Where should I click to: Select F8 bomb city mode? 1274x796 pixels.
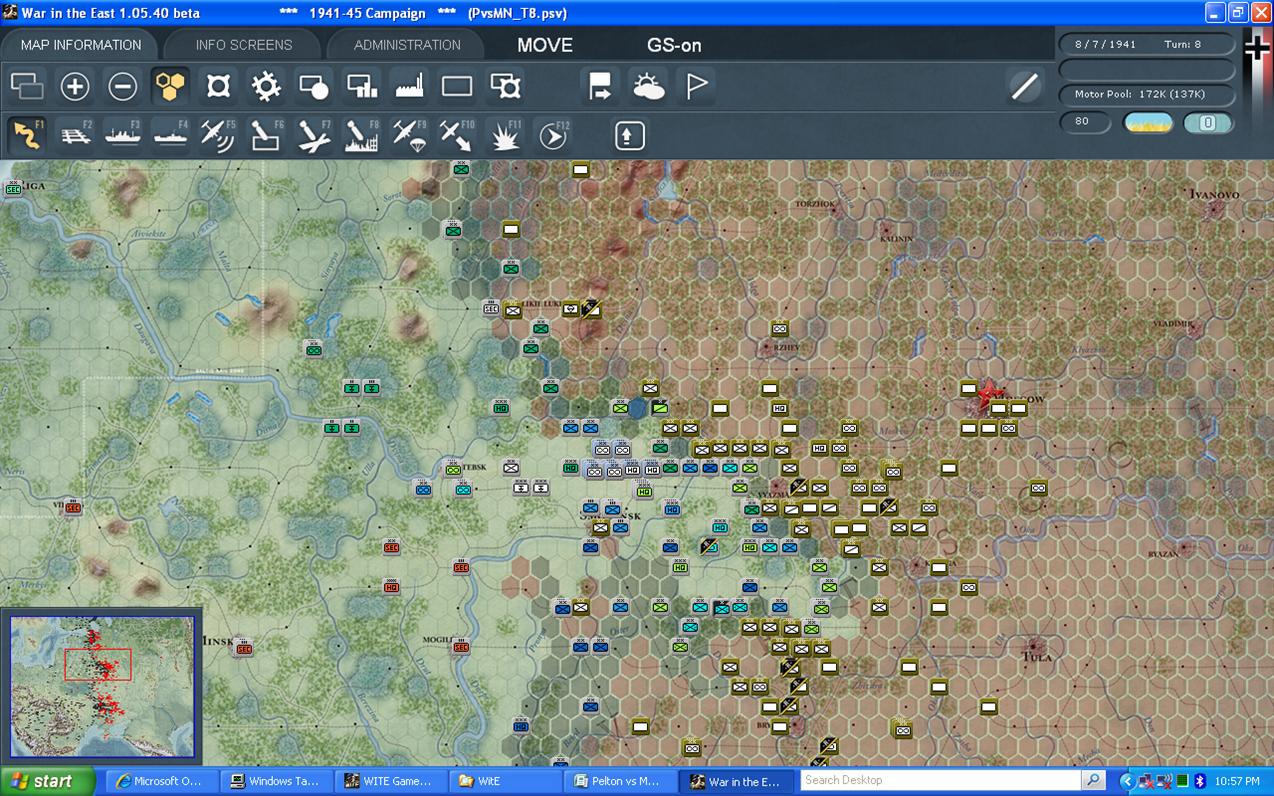pyautogui.click(x=362, y=135)
